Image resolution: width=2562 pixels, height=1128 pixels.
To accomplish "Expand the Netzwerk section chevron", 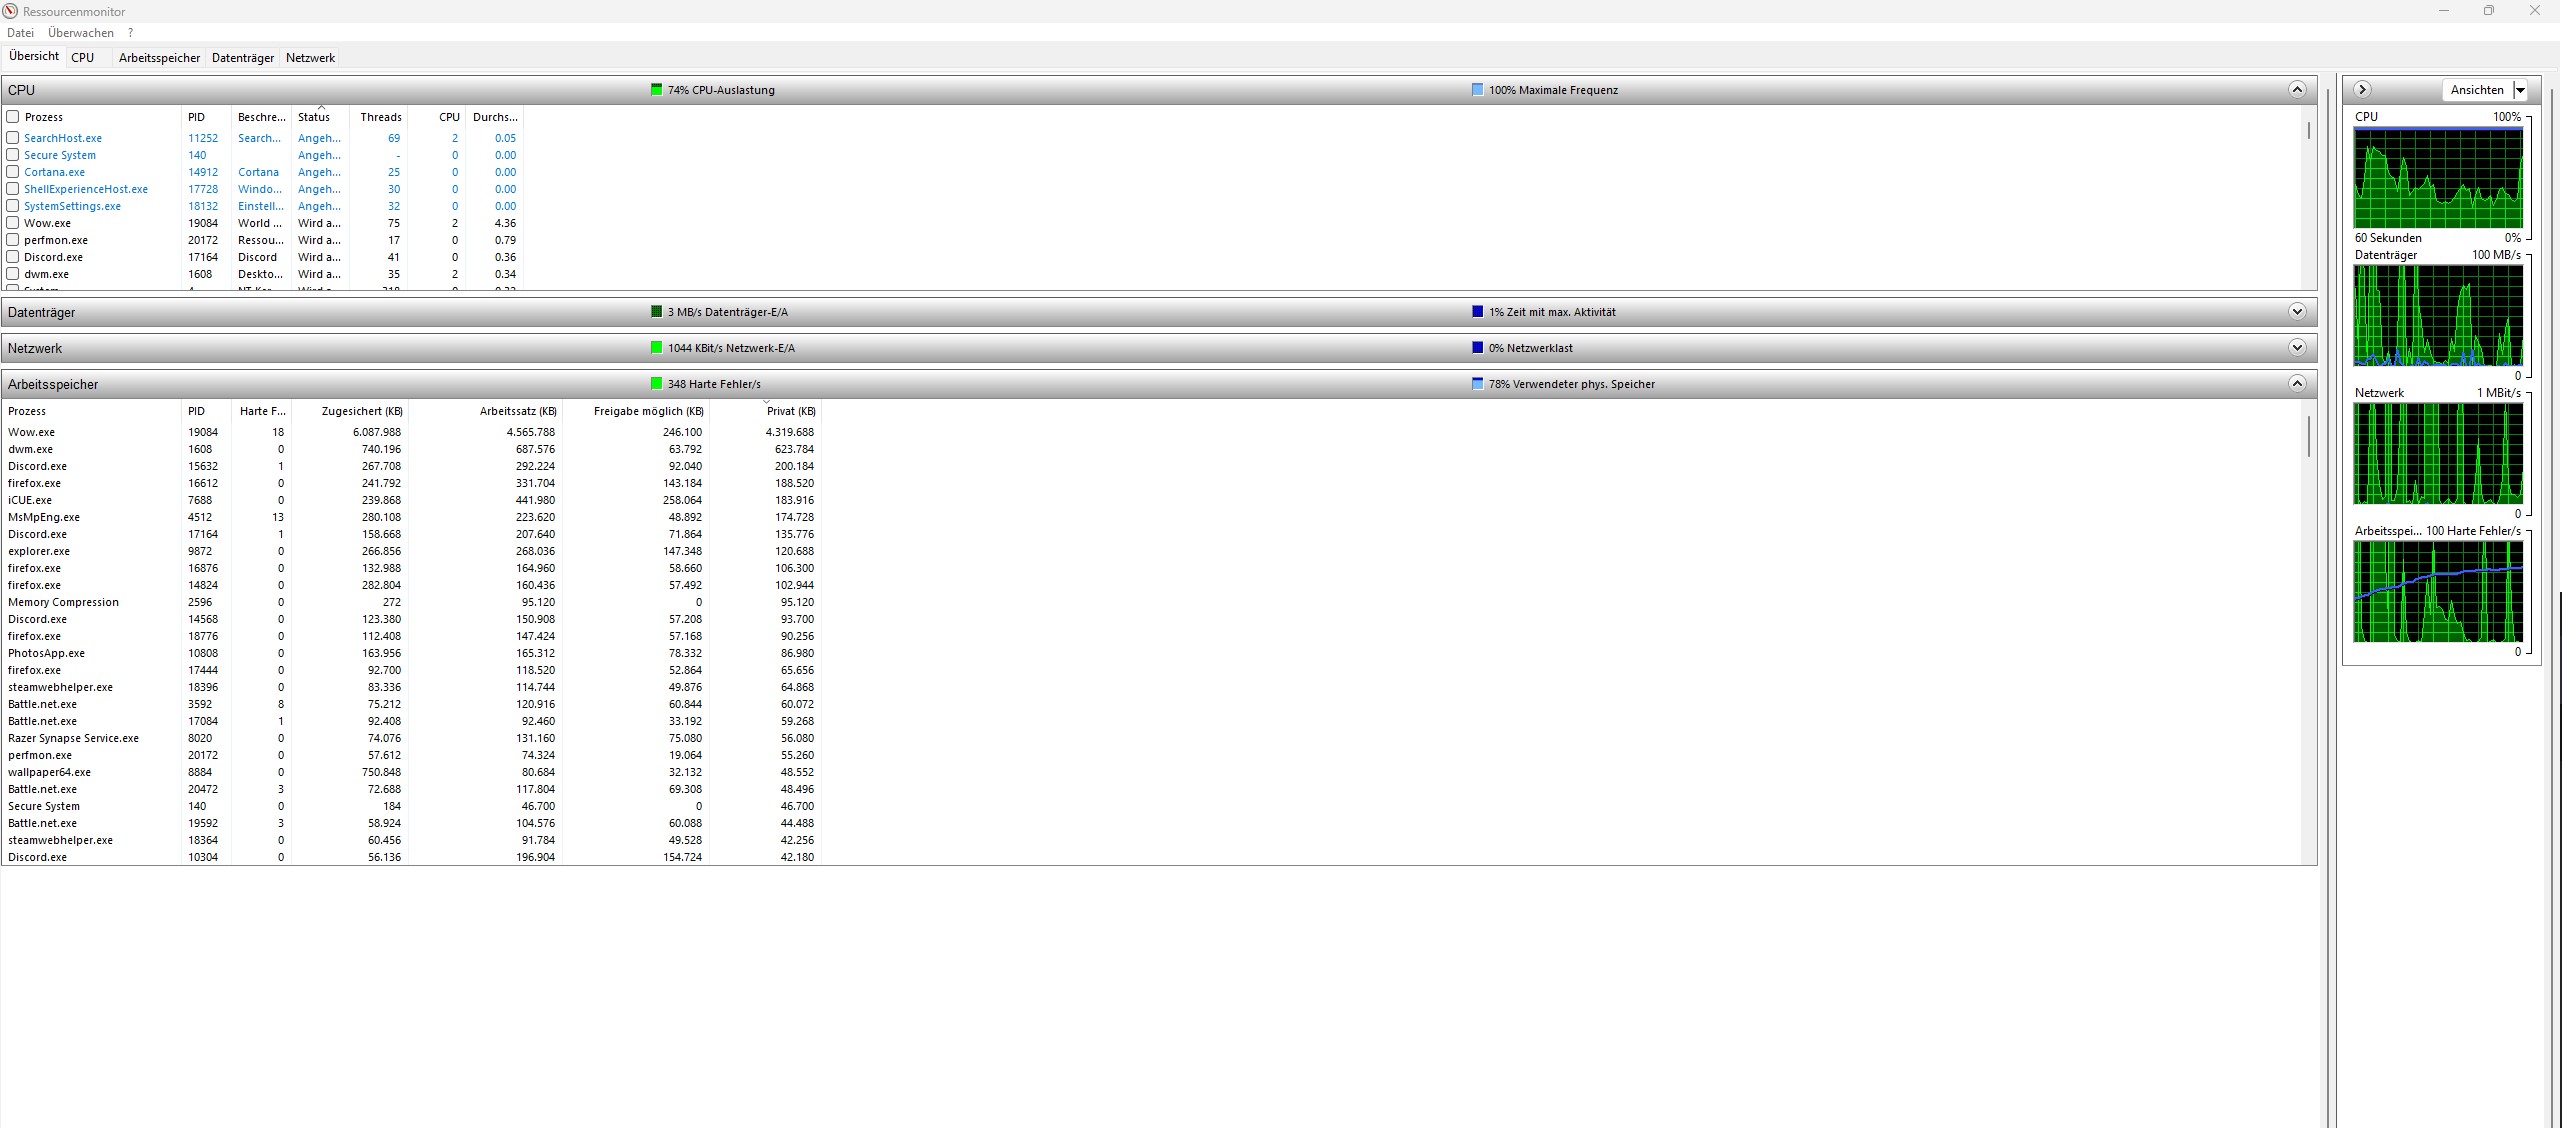I will (2297, 348).
